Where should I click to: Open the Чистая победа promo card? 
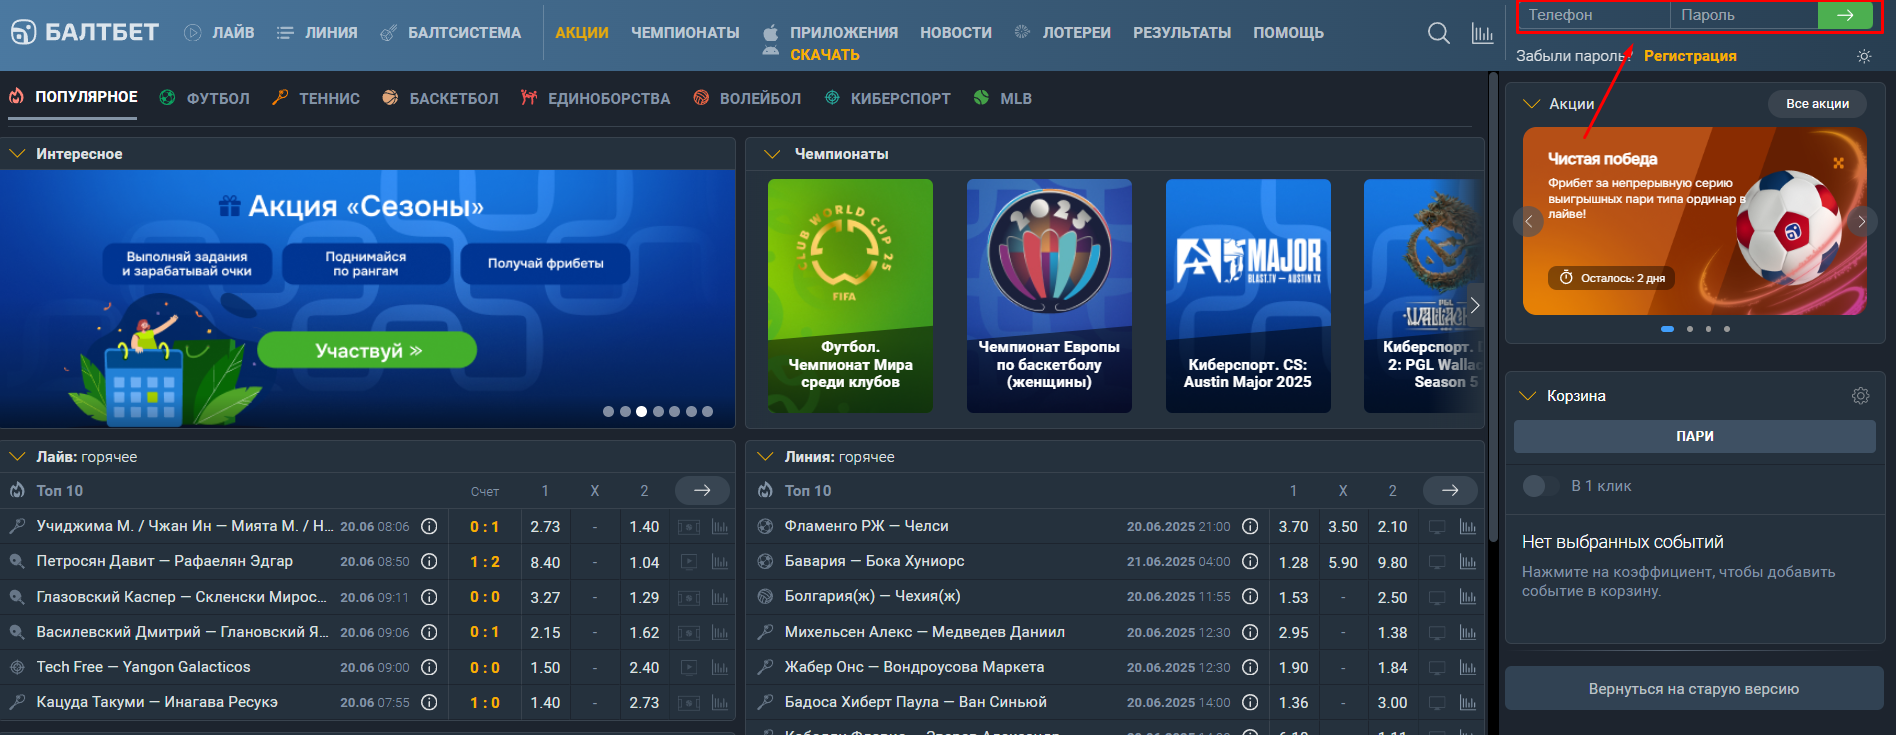coord(1694,221)
